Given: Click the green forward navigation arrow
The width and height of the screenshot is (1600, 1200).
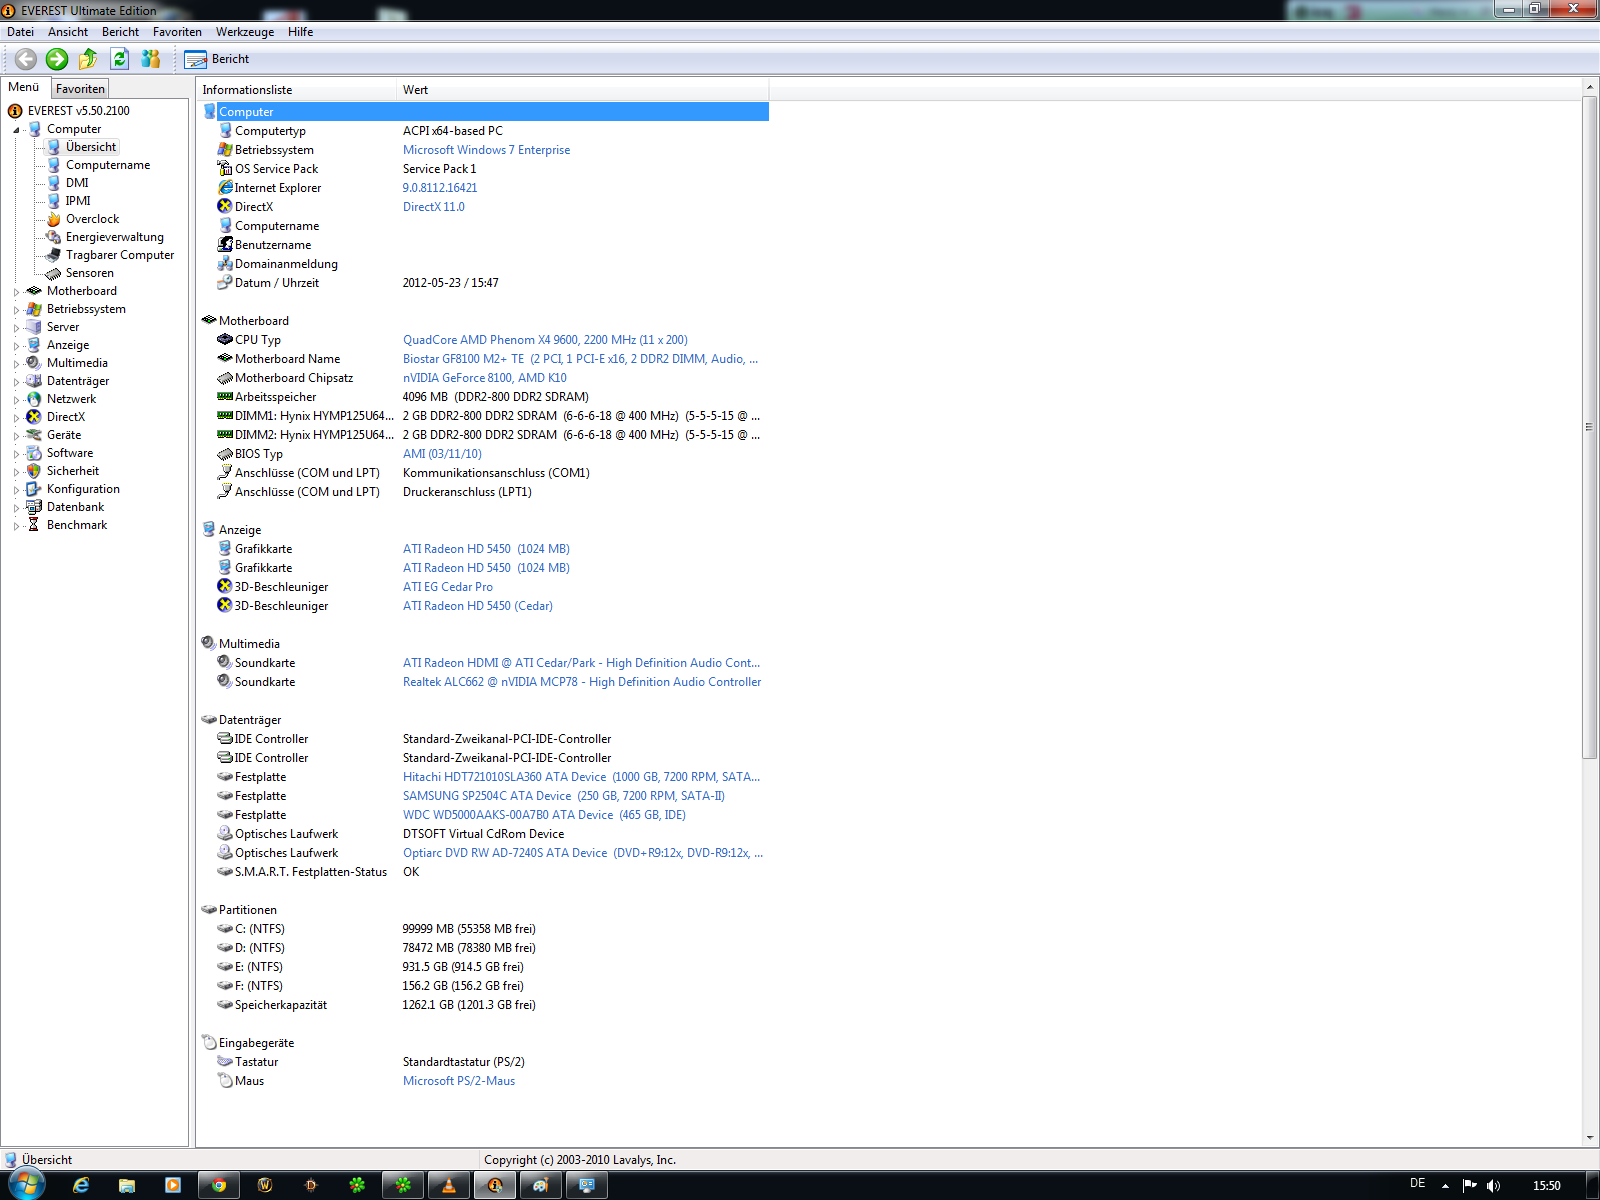Looking at the screenshot, I should tap(57, 59).
